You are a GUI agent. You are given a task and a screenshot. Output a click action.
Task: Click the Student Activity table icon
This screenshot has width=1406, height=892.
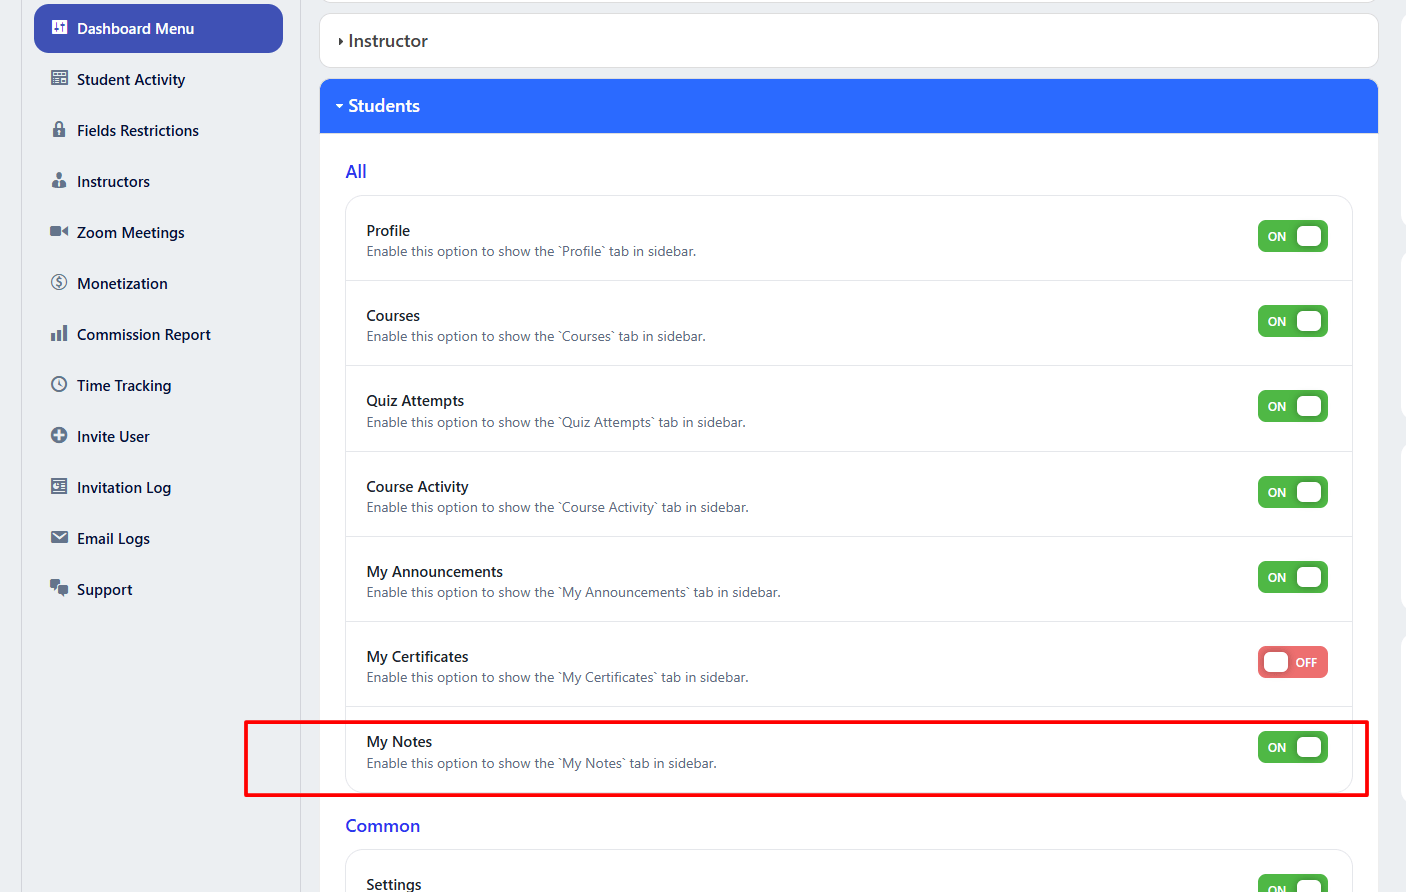click(x=59, y=79)
